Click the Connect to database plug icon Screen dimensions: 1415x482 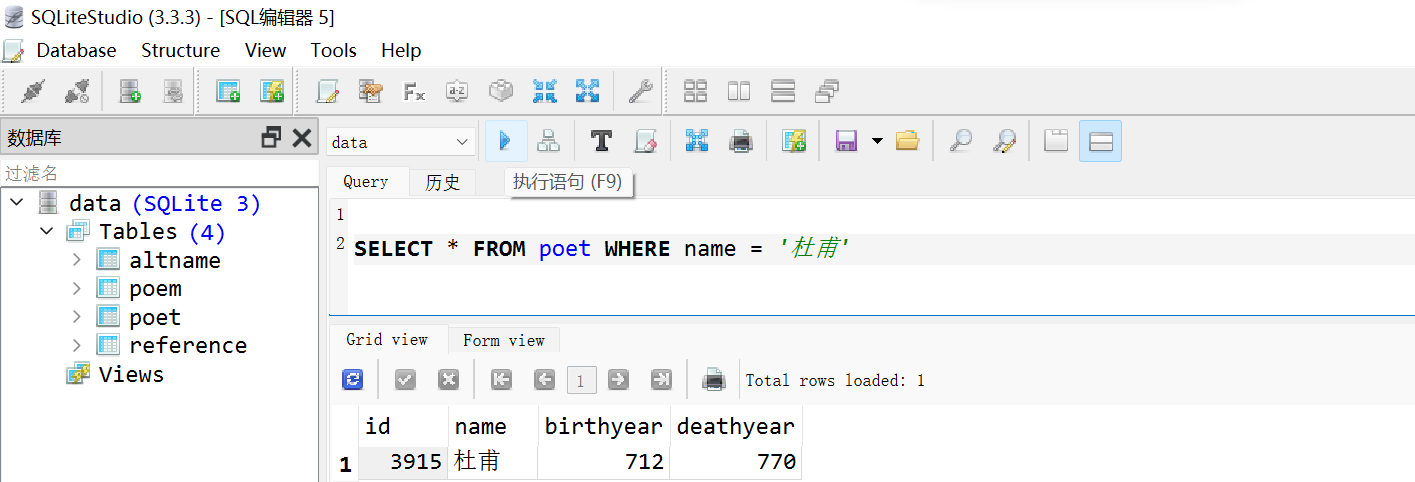click(x=33, y=92)
